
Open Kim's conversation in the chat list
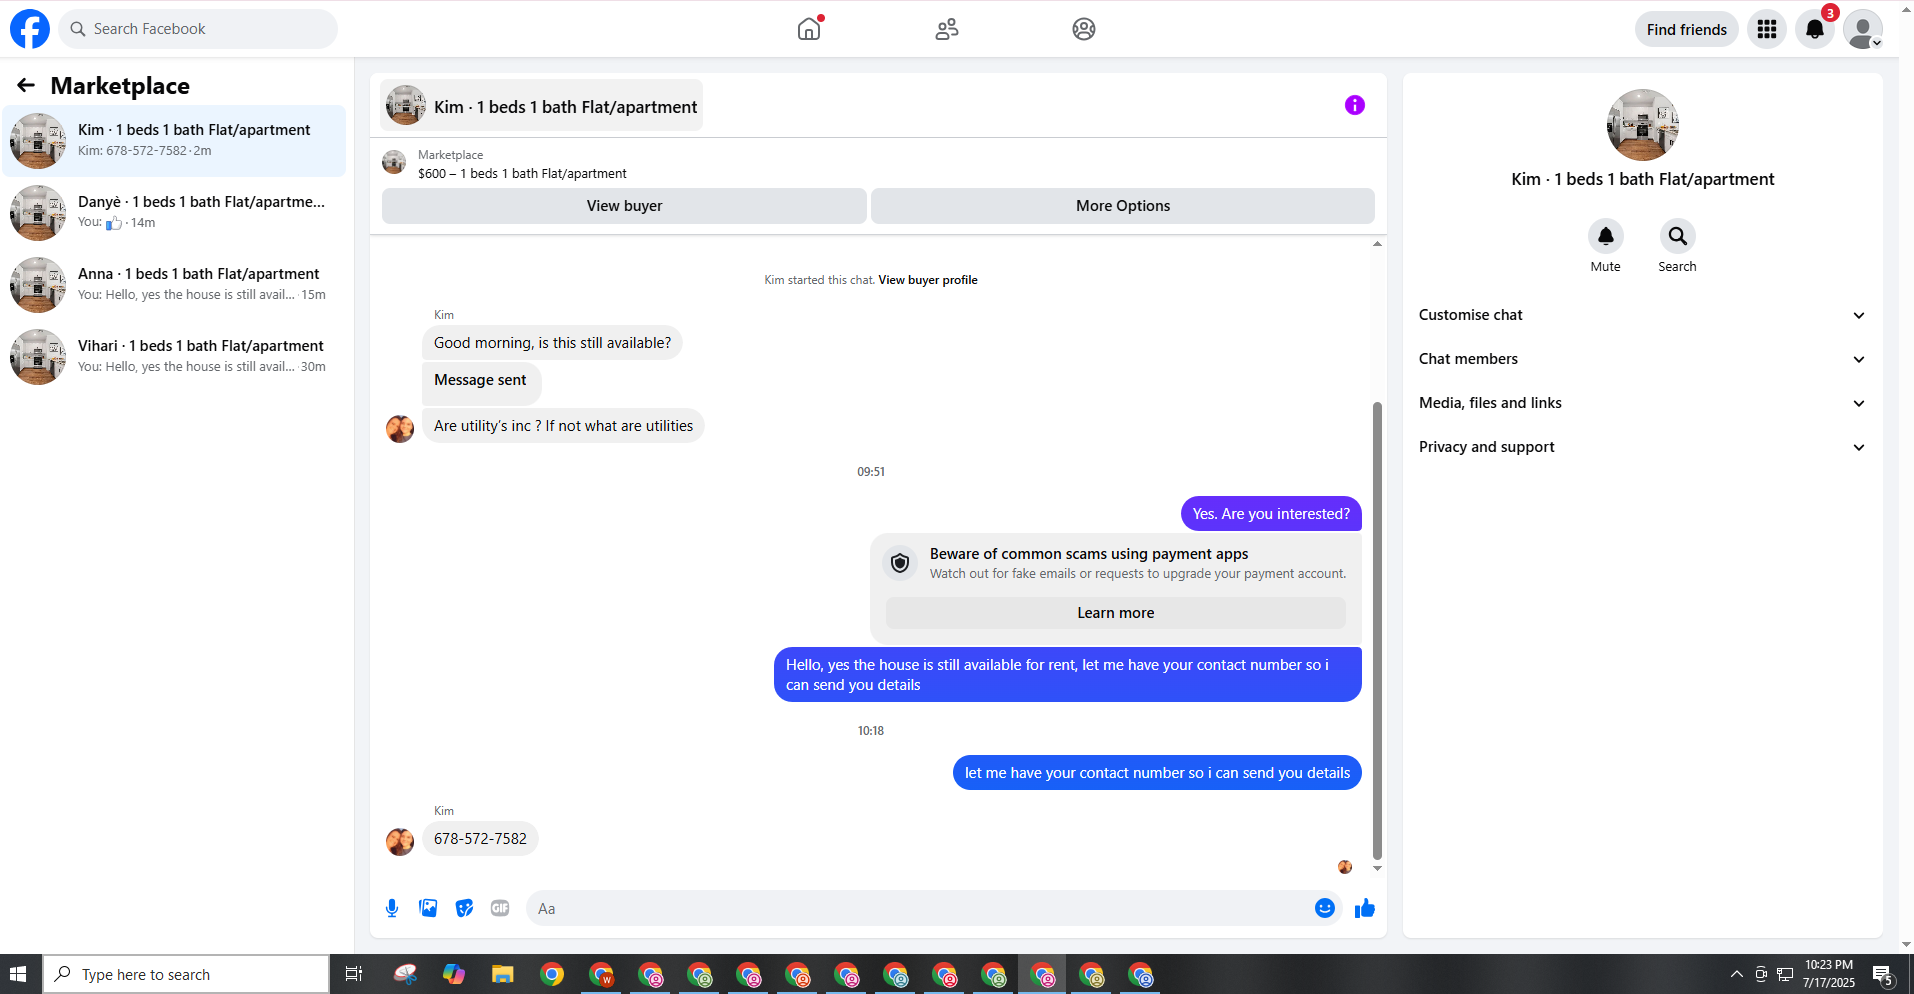coord(176,141)
